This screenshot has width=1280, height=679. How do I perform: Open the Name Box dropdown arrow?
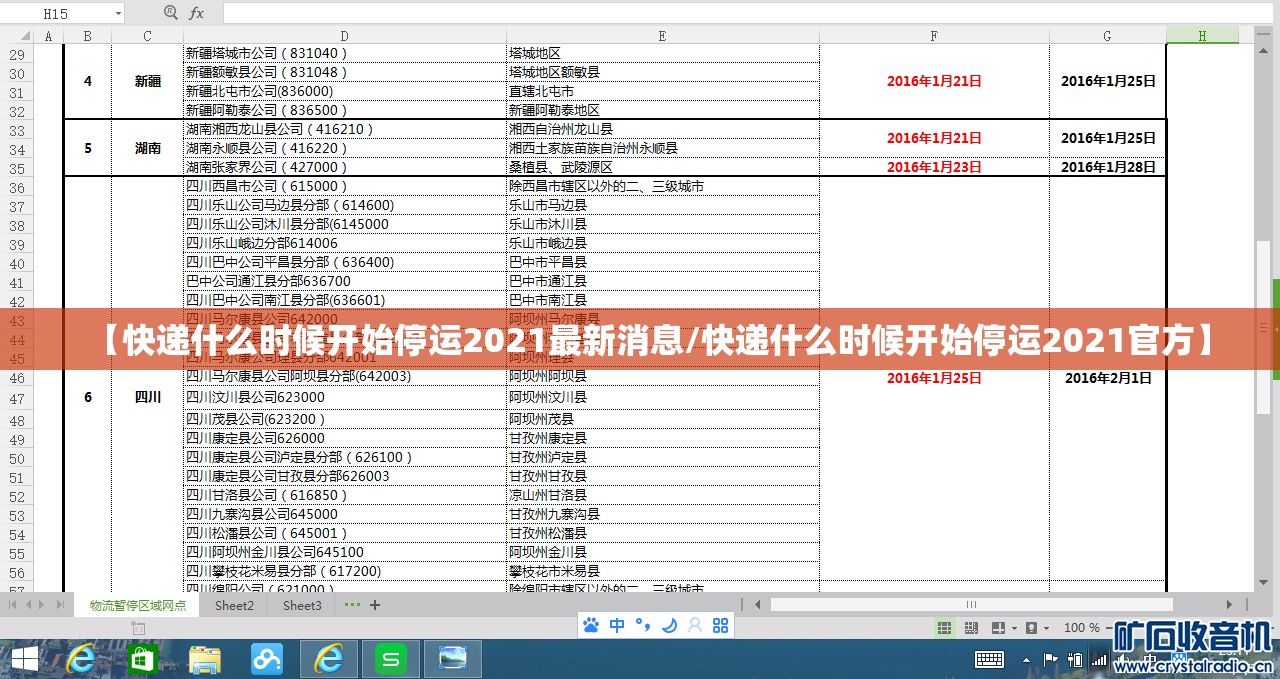click(x=118, y=14)
